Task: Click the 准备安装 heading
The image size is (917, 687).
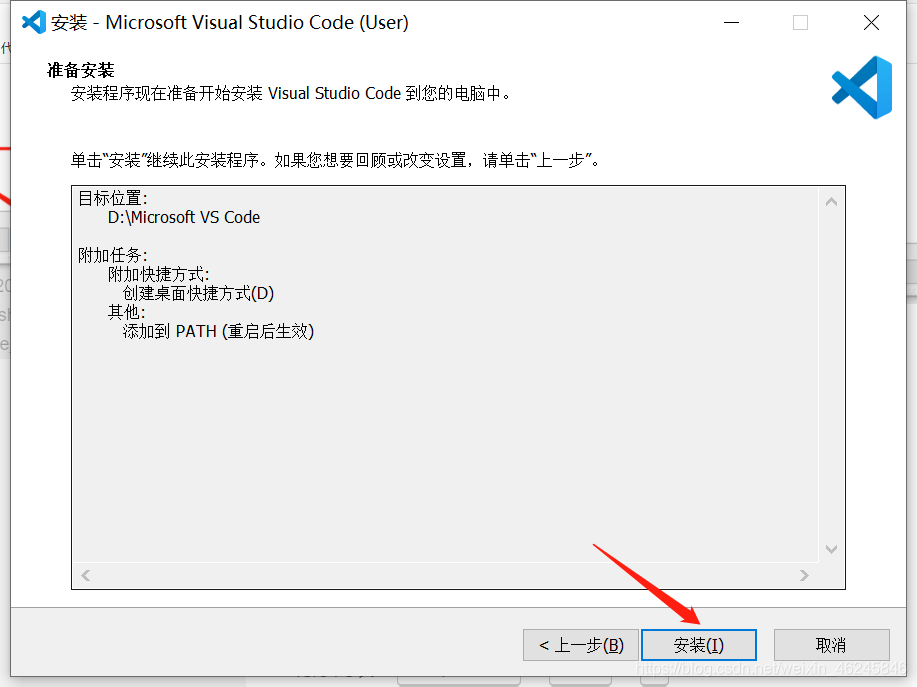Action: [81, 70]
